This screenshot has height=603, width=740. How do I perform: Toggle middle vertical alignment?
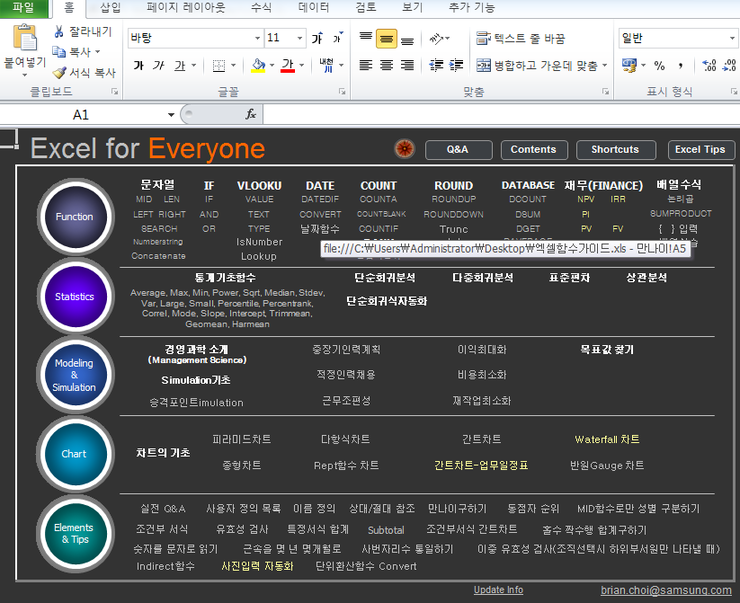tap(387, 39)
